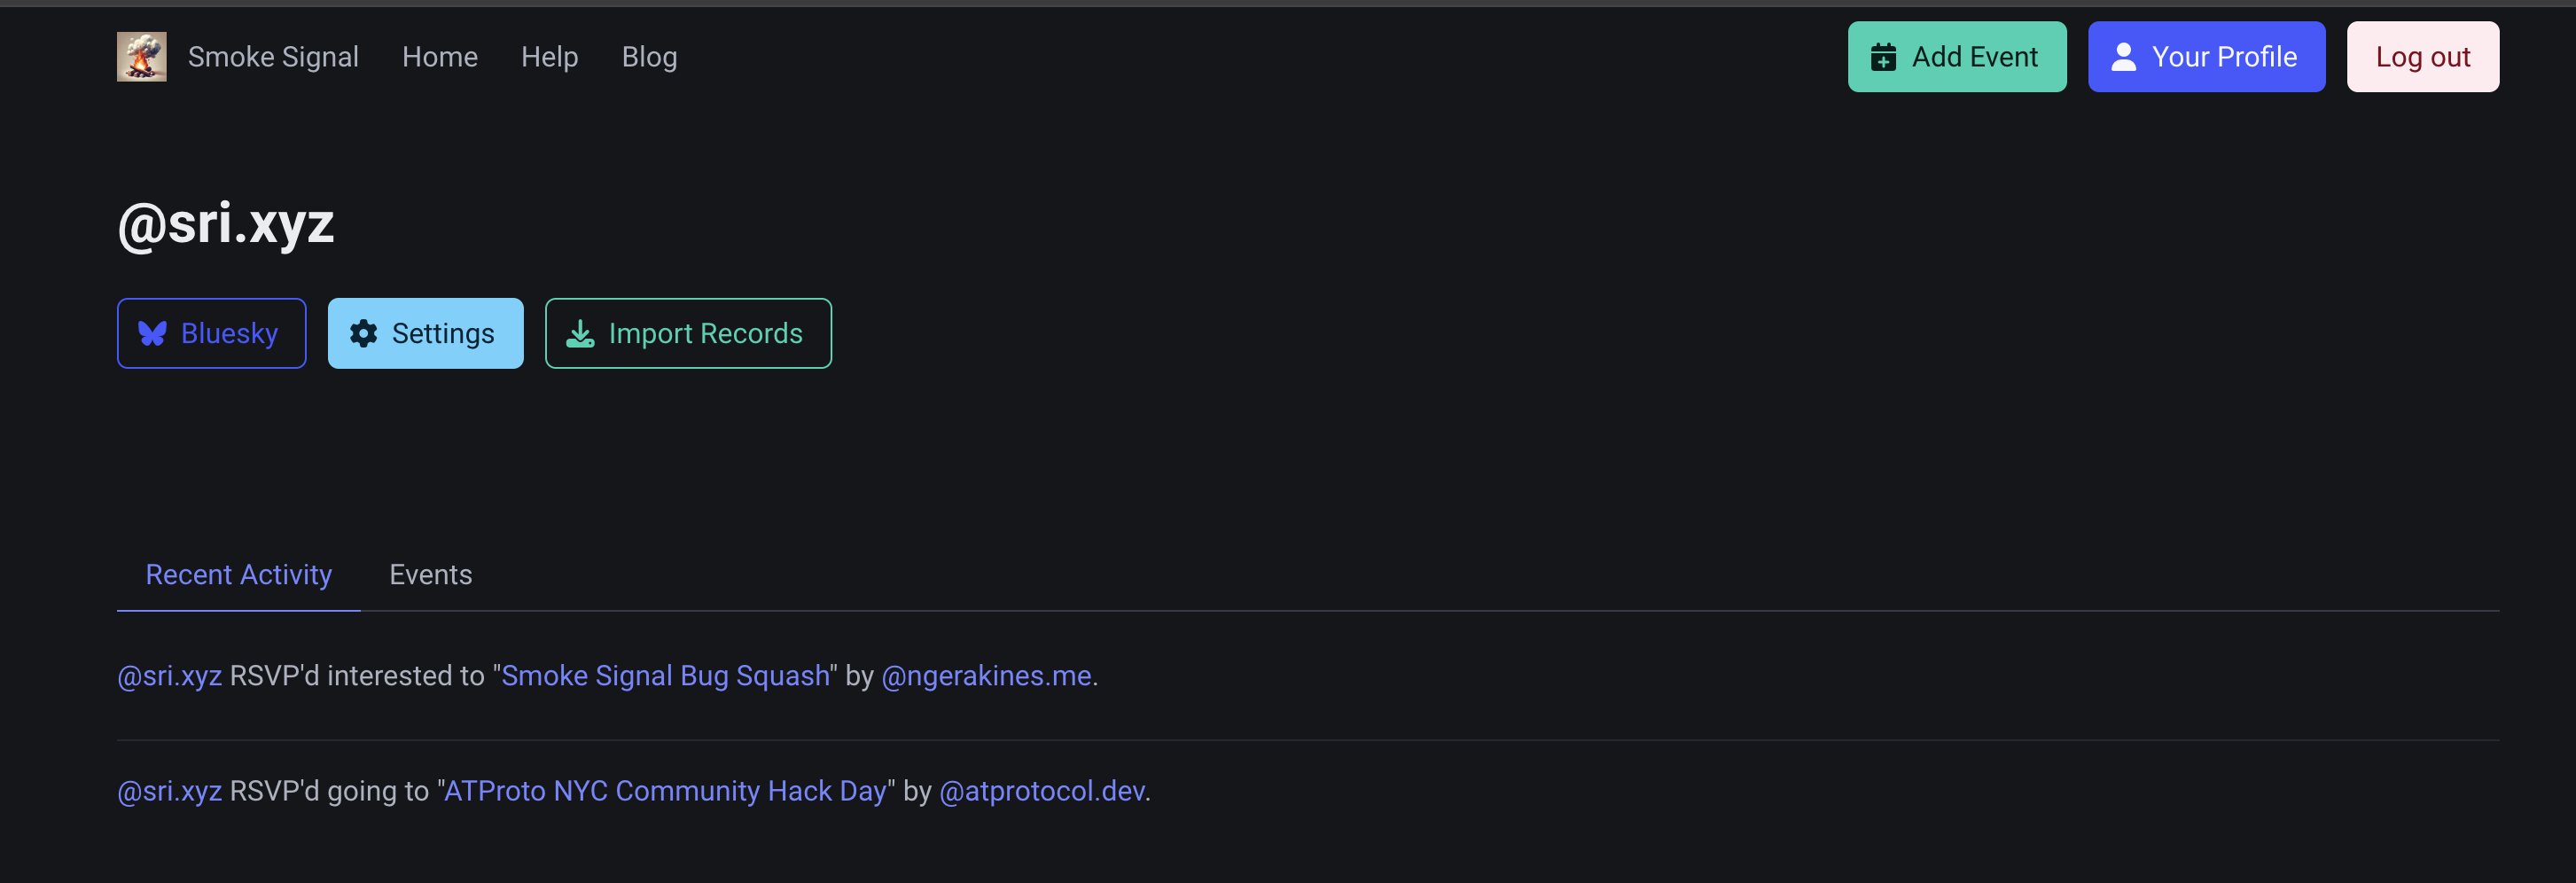Open the Smoke Signal brand link
Image resolution: width=2576 pixels, height=883 pixels.
point(273,57)
